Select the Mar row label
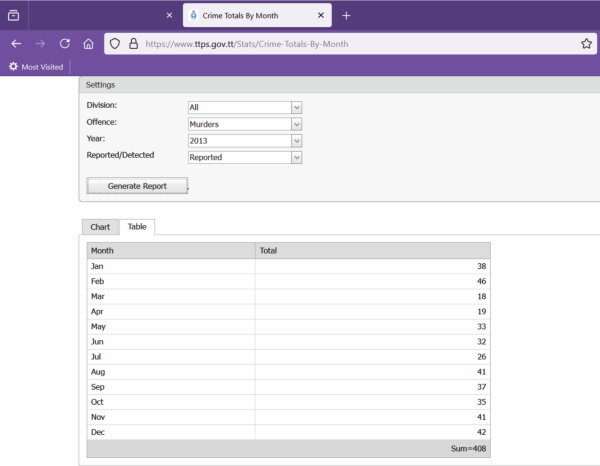The width and height of the screenshot is (600, 466). click(x=98, y=297)
